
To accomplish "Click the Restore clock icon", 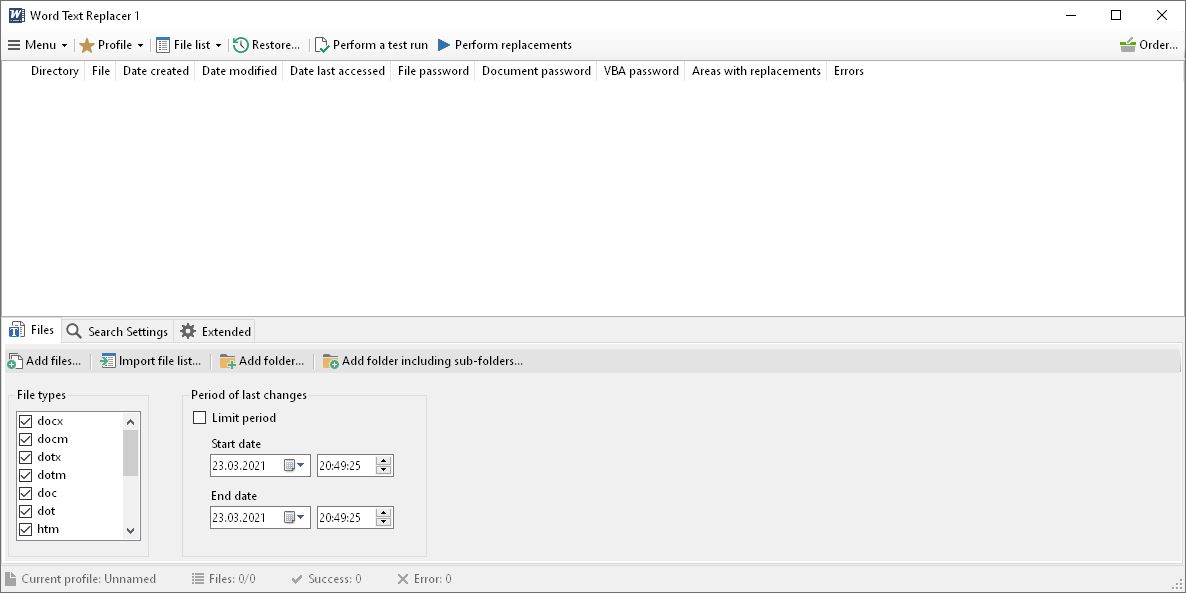I will (241, 45).
